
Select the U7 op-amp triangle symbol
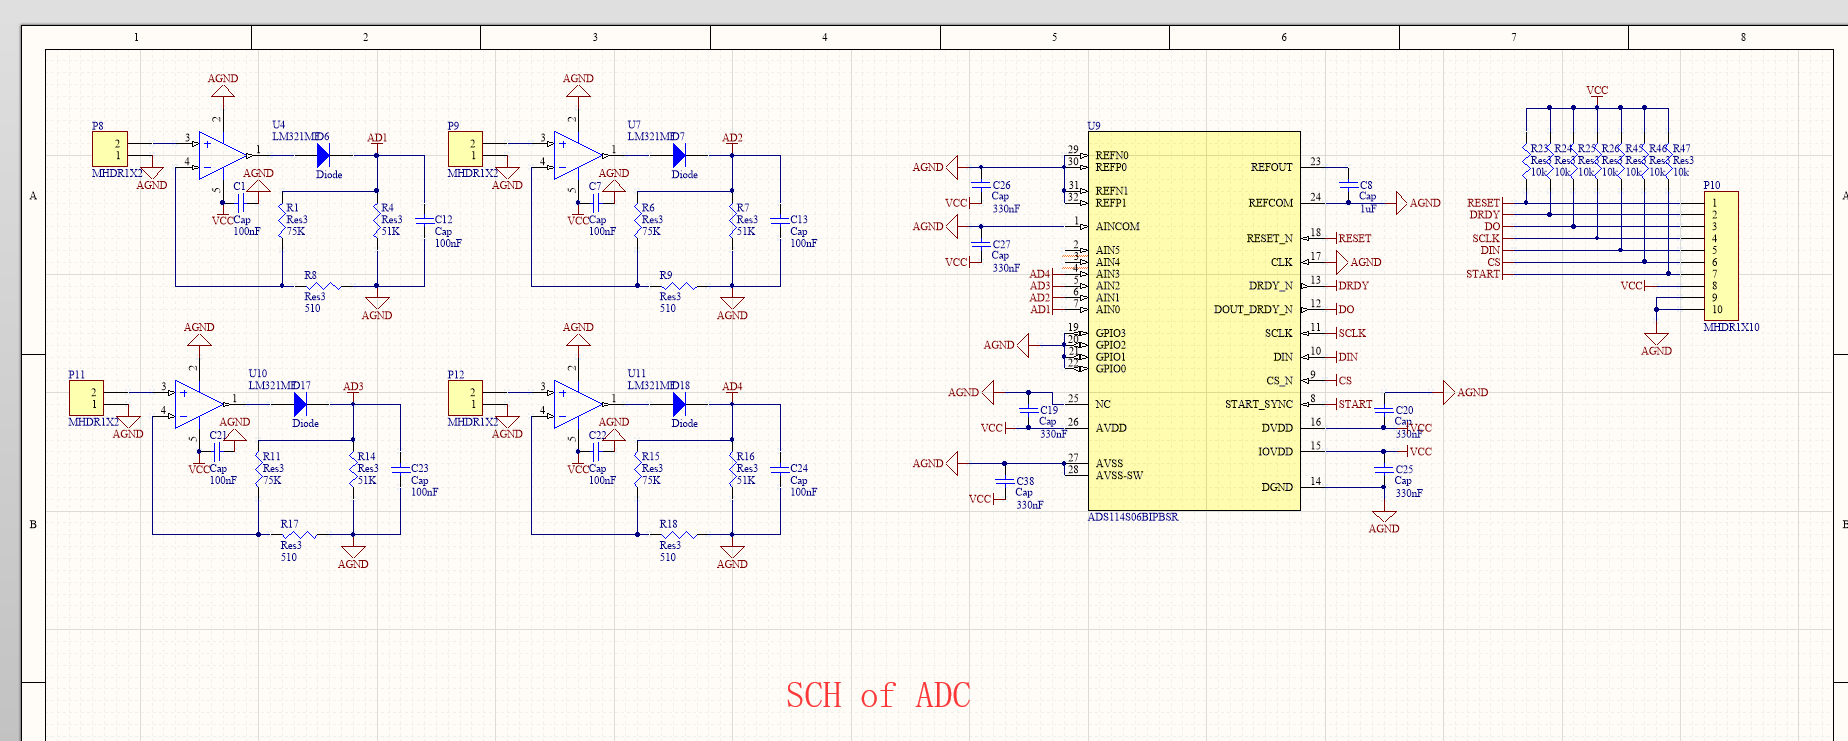coord(578,155)
